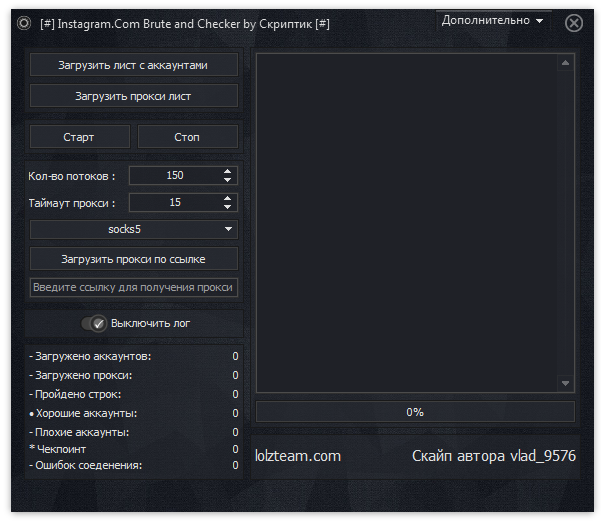This screenshot has width=601, height=526.
Task: Click the Таймаут прокси label
Action: click(72, 203)
